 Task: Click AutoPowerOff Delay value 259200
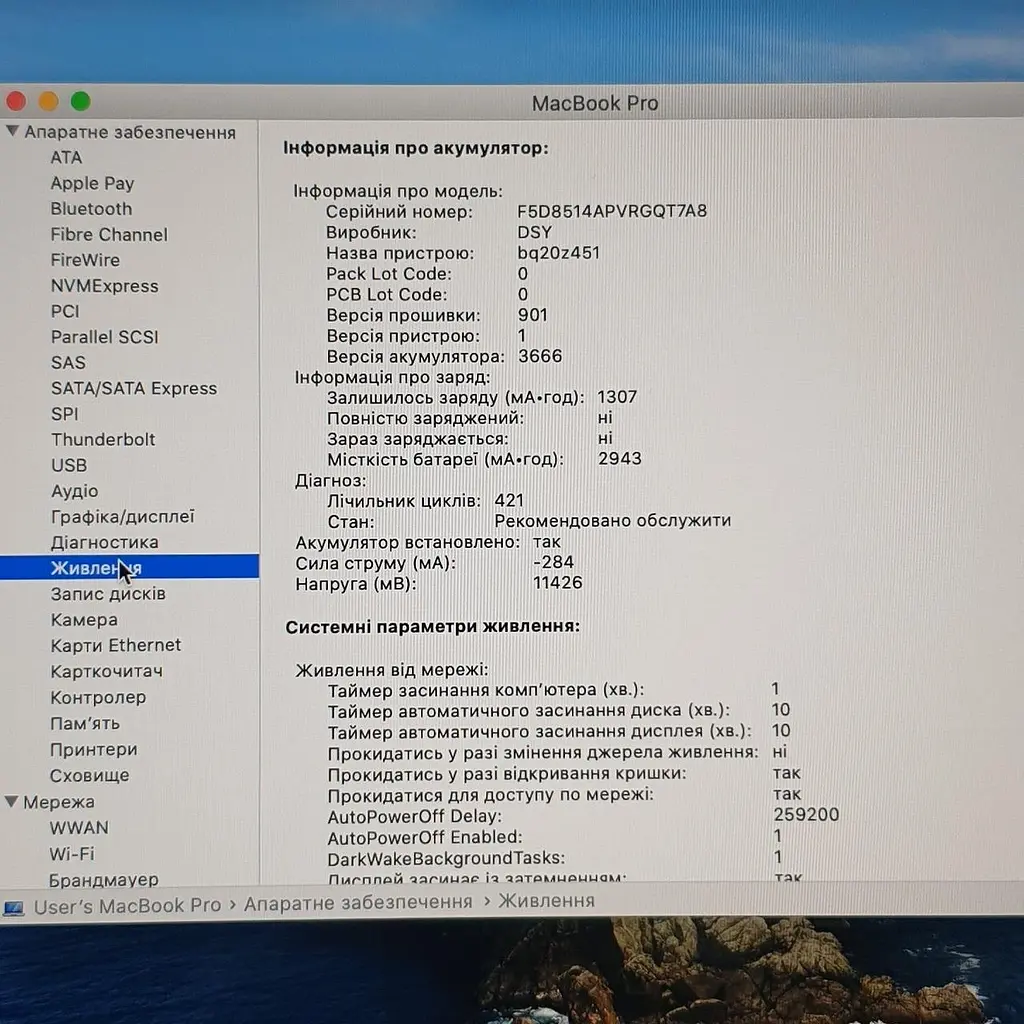[x=807, y=814]
